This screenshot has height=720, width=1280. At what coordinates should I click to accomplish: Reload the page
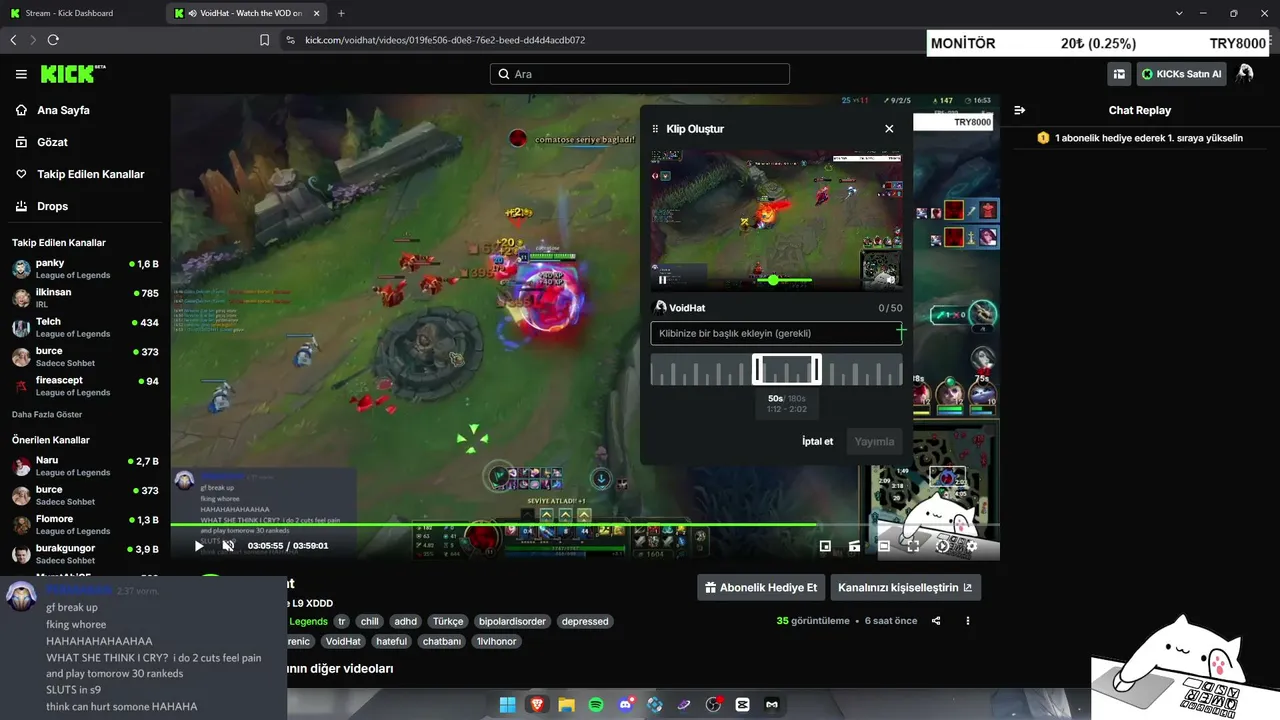tap(53, 40)
